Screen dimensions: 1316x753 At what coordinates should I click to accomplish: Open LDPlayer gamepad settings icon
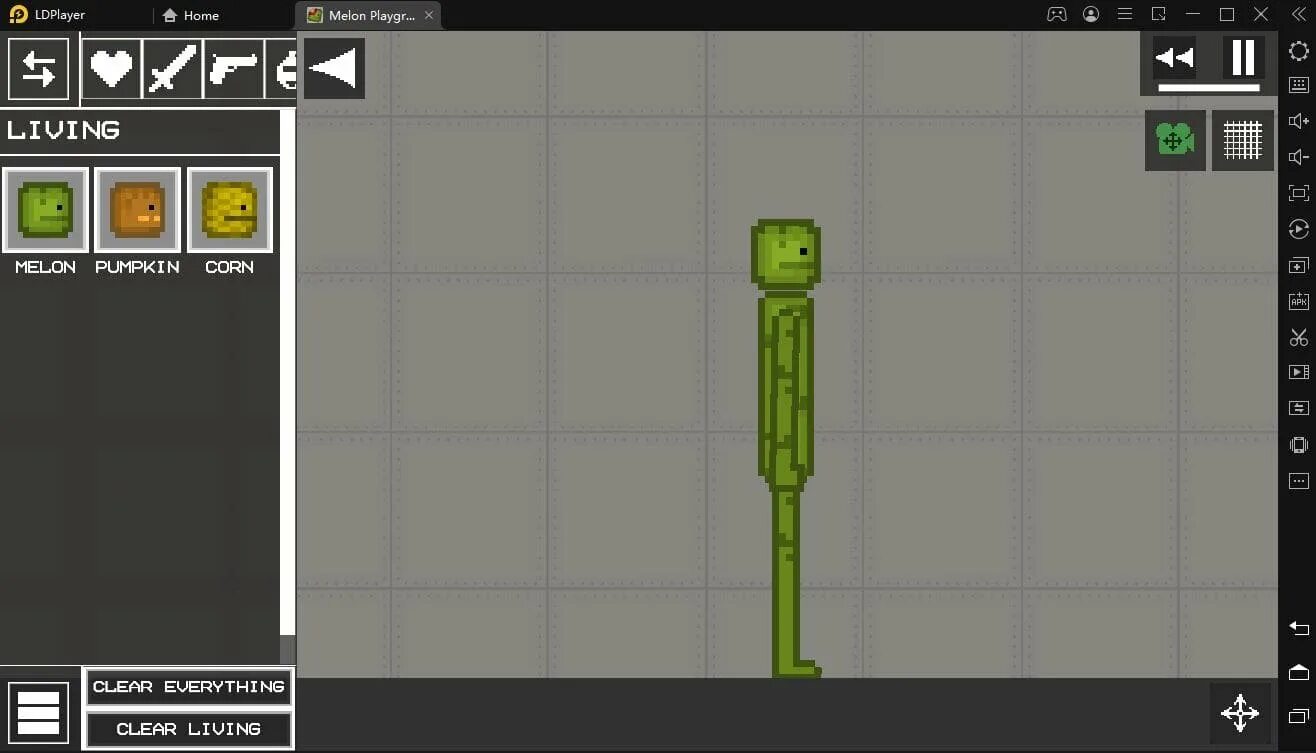[1057, 14]
